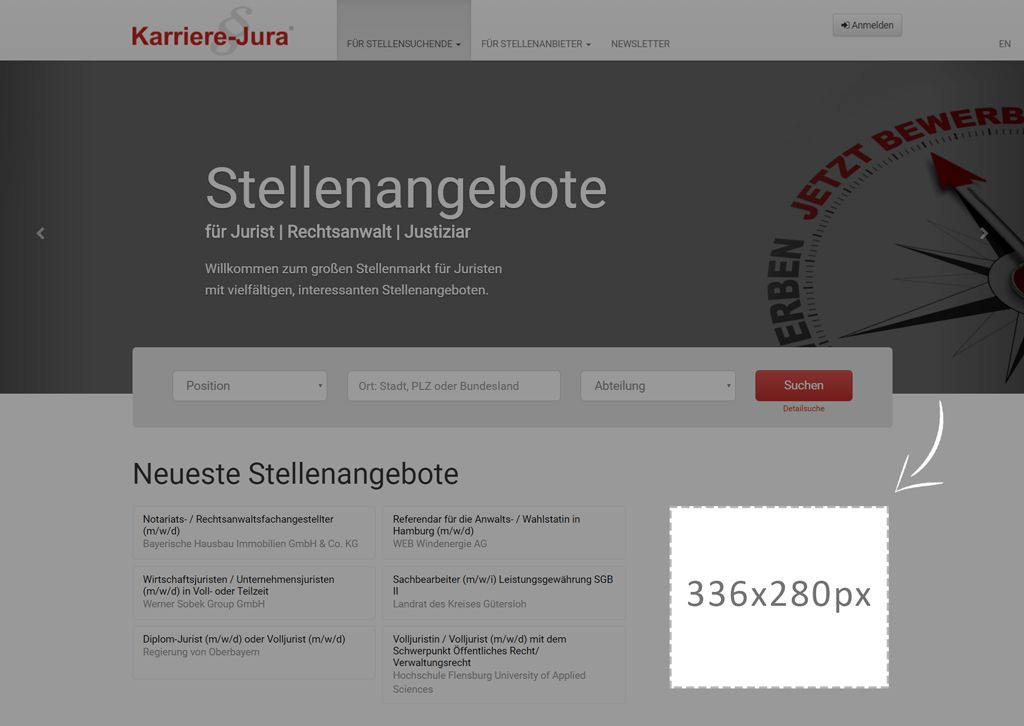1024x726 pixels.
Task: Open the Newsletter page
Action: pos(640,44)
